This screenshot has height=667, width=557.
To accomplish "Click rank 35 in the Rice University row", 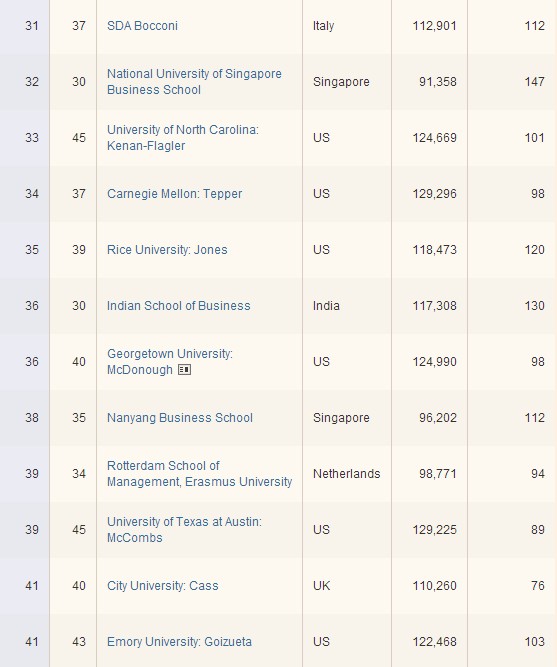I will pyautogui.click(x=32, y=250).
